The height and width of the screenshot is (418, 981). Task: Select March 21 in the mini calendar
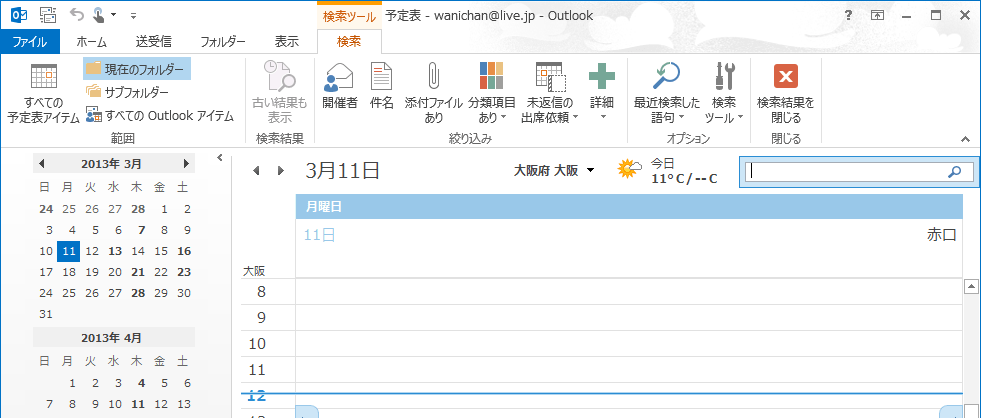point(138,272)
